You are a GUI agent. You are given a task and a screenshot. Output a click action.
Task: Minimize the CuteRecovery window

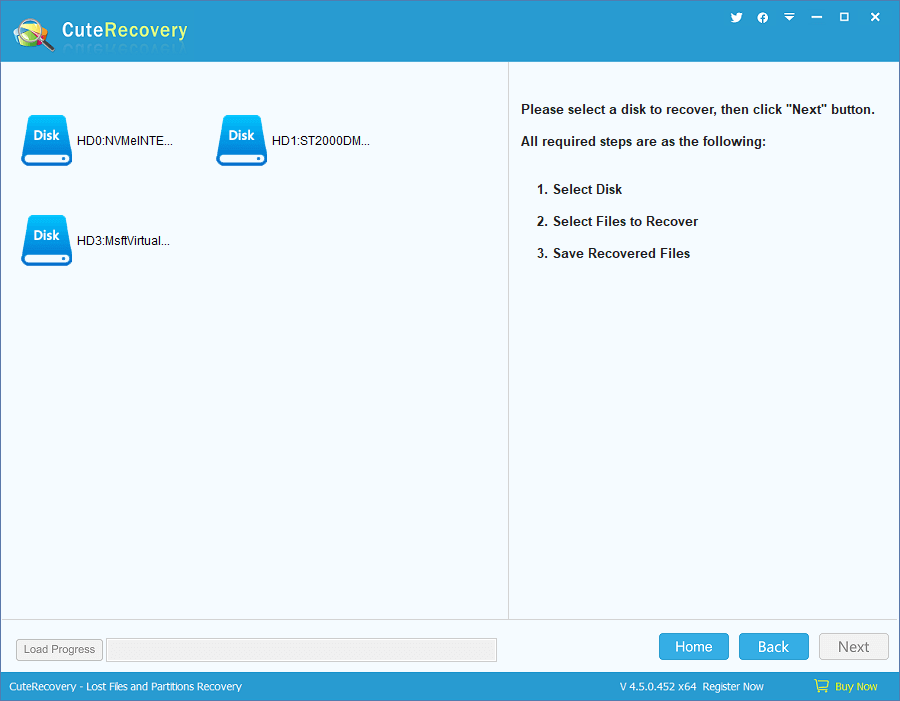[x=817, y=17]
